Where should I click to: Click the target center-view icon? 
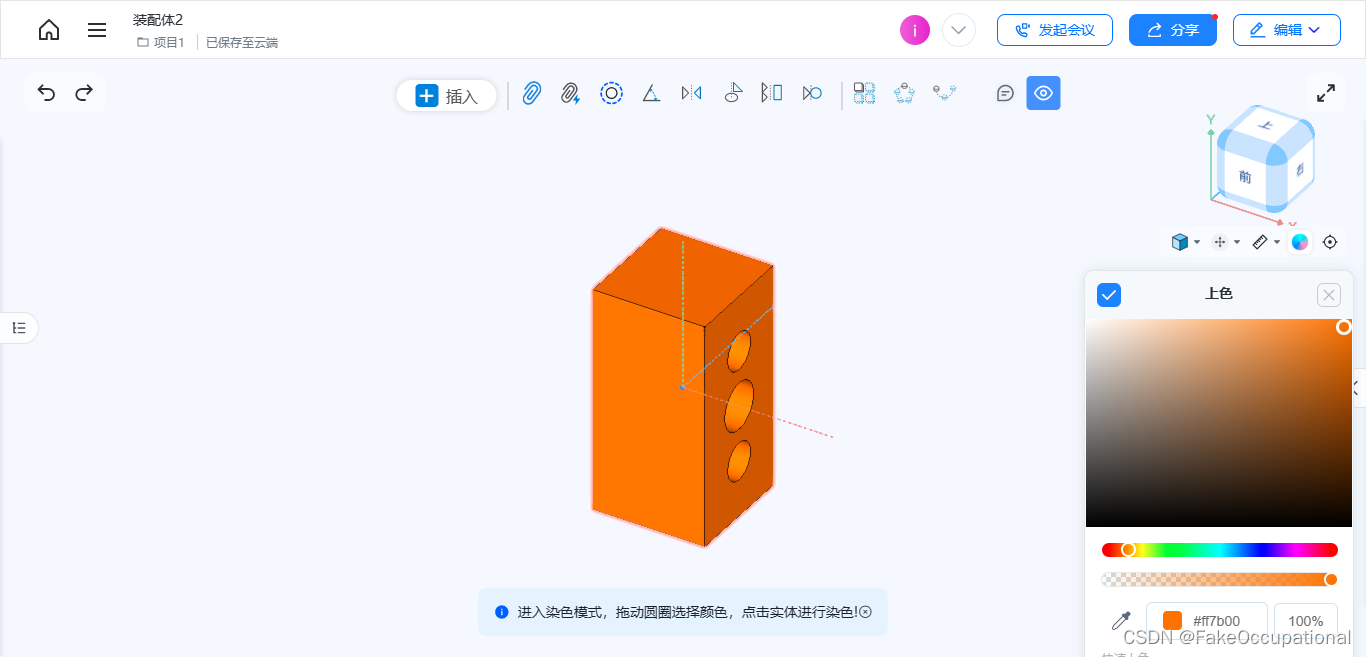(1330, 242)
